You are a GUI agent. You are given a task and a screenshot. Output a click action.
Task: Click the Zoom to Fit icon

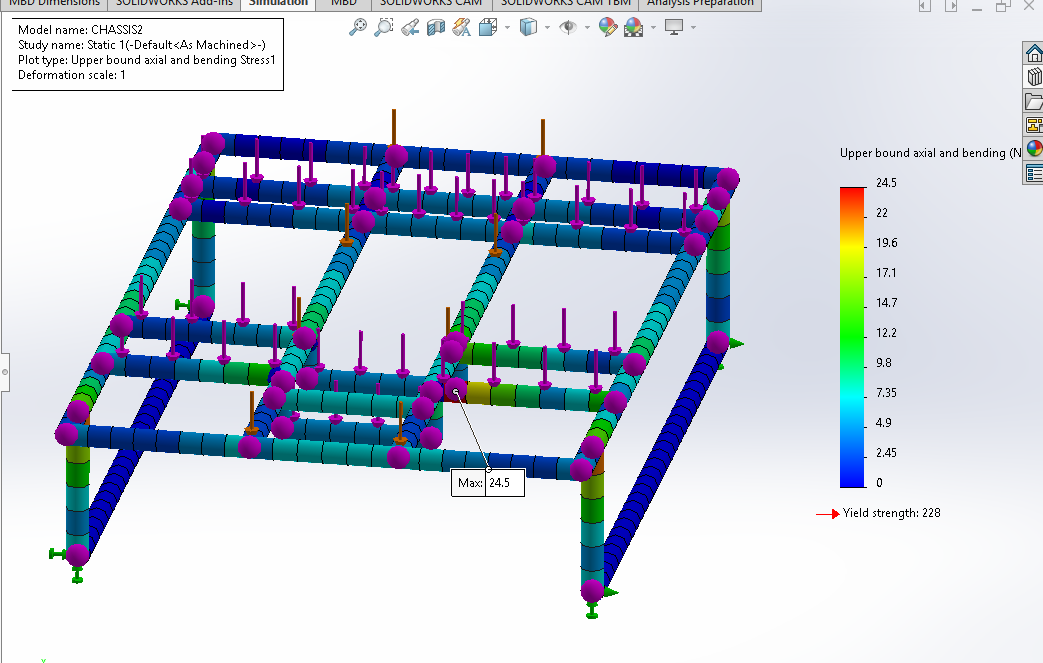pos(358,27)
